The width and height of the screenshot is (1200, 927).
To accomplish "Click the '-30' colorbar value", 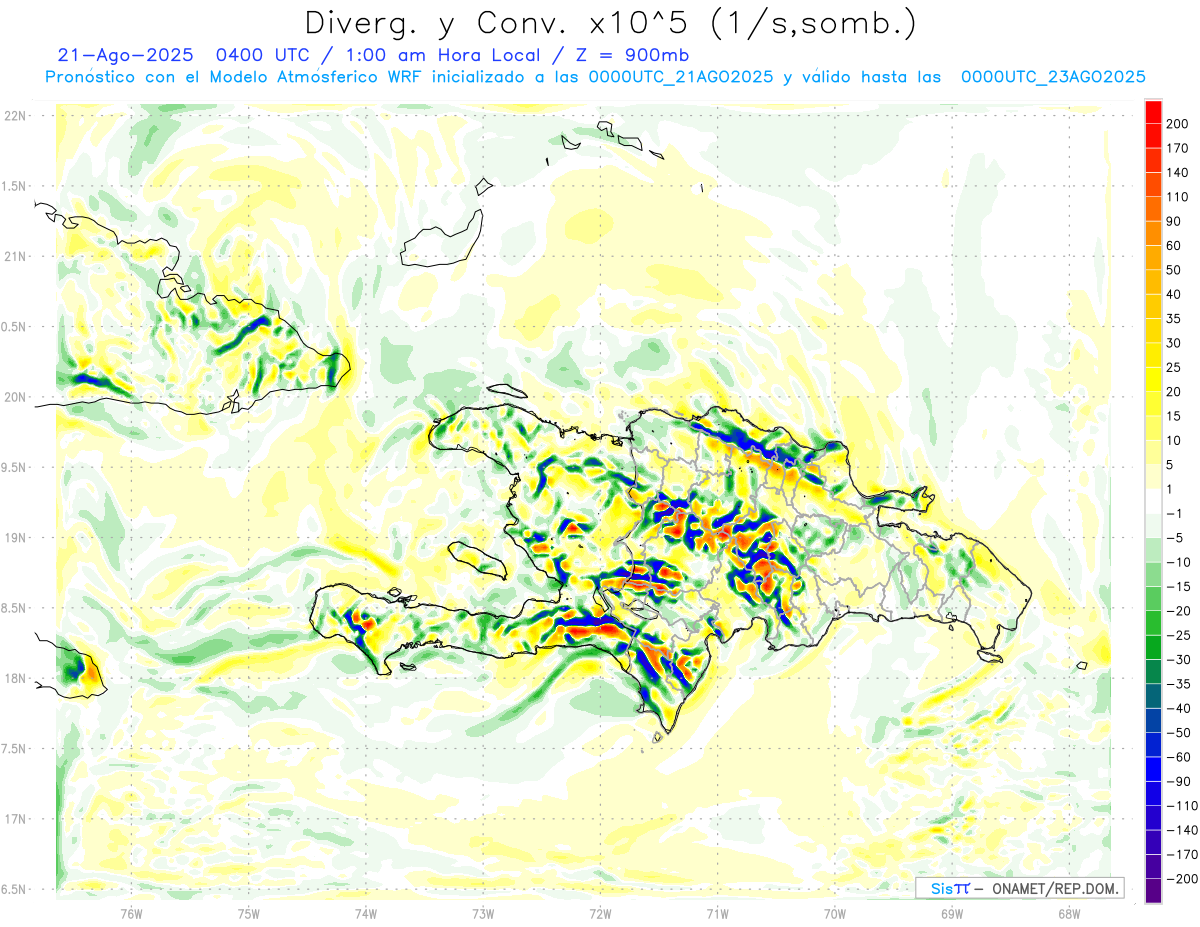I will [x=1180, y=660].
